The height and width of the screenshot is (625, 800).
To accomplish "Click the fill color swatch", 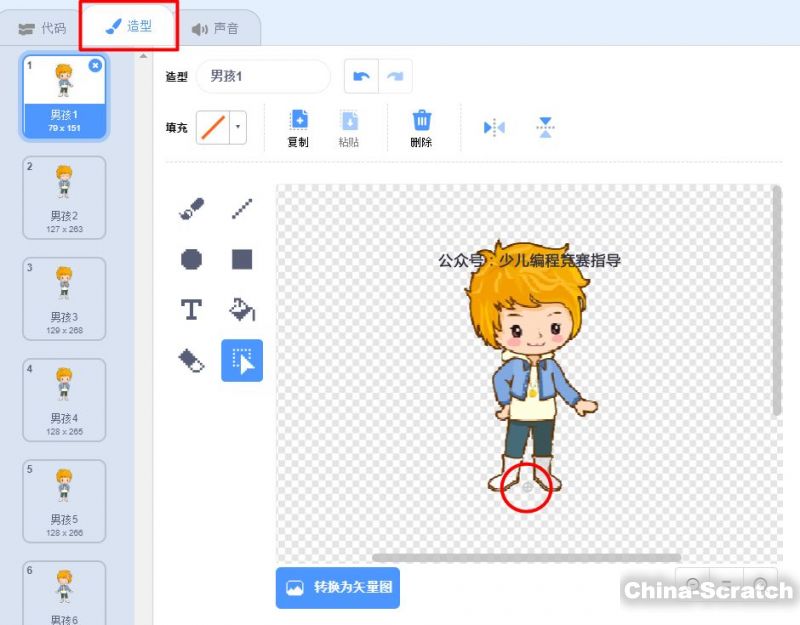I will [212, 128].
